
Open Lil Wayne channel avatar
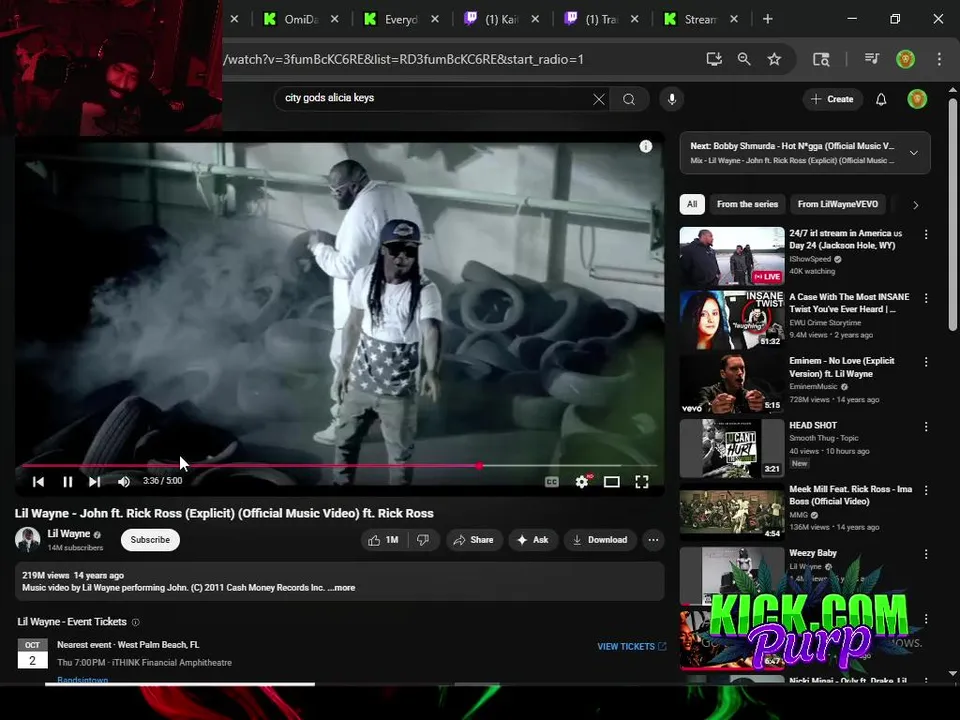coord(28,539)
